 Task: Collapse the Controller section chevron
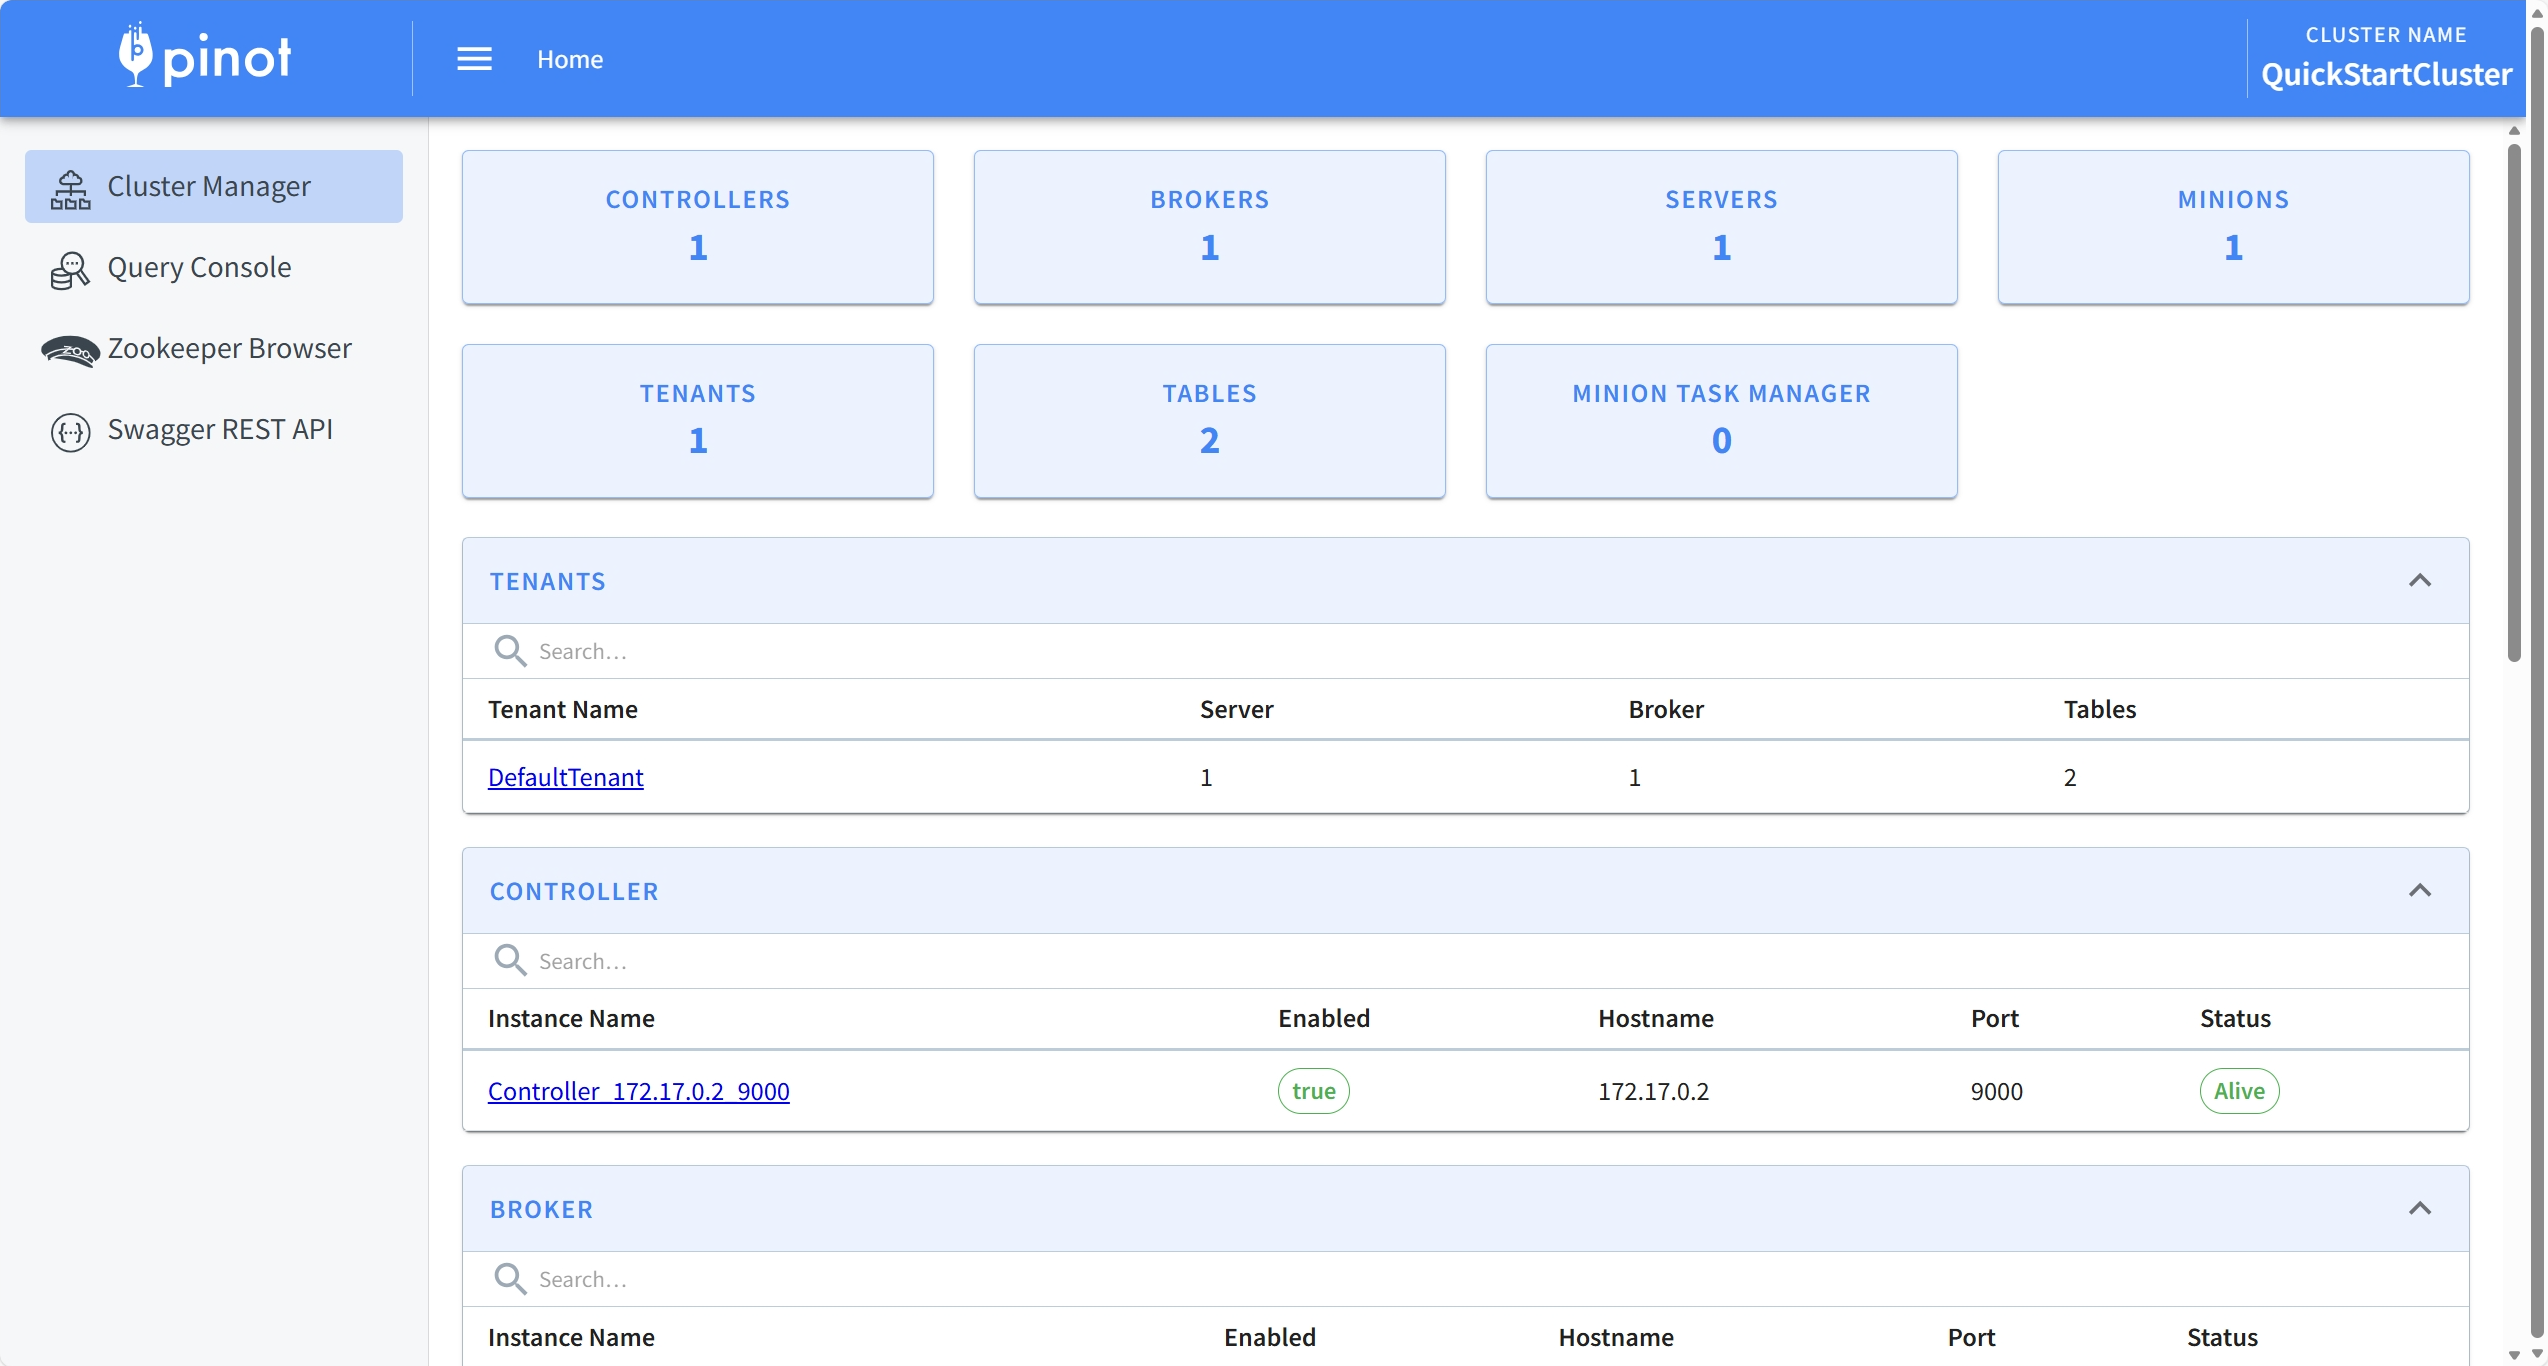[x=2419, y=891]
